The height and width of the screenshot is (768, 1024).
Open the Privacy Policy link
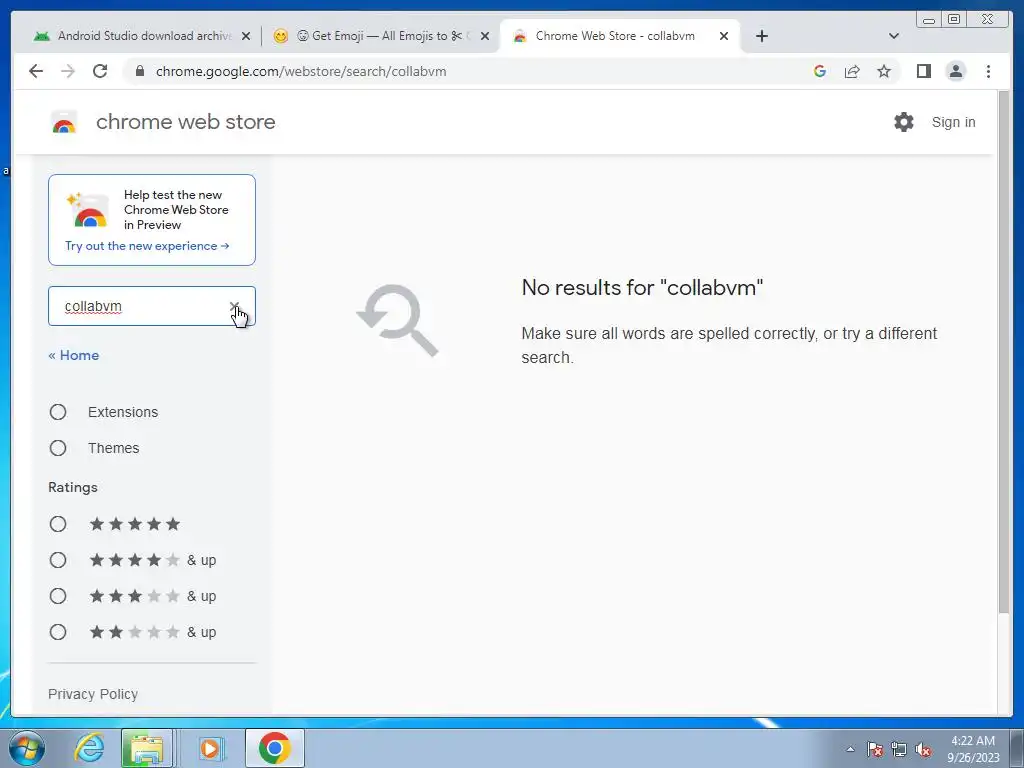click(93, 694)
